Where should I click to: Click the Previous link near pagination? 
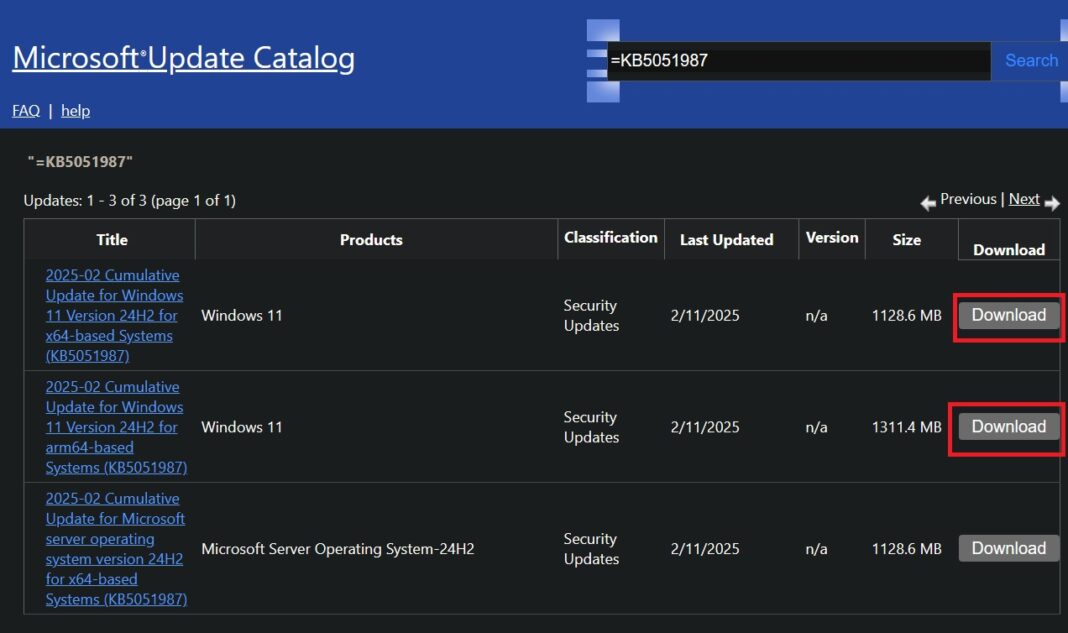tap(966, 198)
